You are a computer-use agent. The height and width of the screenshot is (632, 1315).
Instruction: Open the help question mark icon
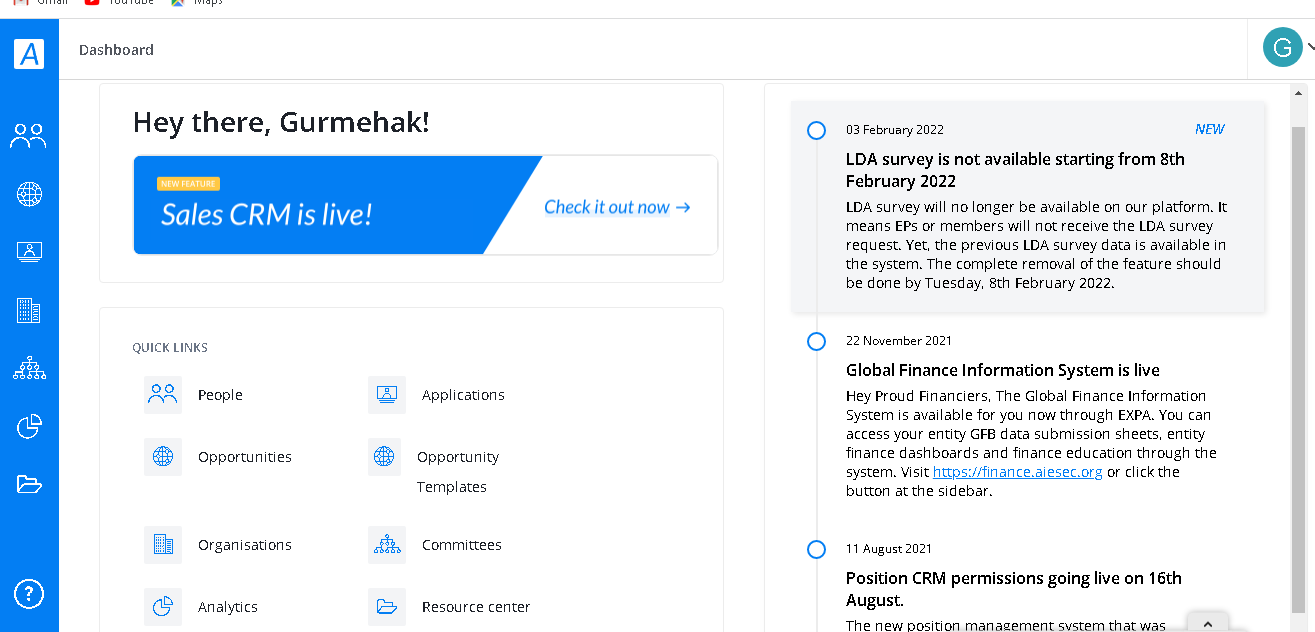point(29,594)
